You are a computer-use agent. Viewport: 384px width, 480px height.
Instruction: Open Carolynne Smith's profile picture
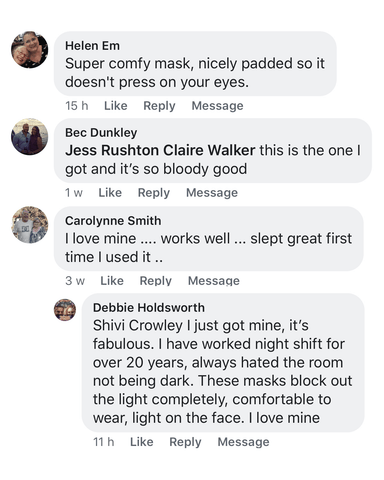[30, 225]
